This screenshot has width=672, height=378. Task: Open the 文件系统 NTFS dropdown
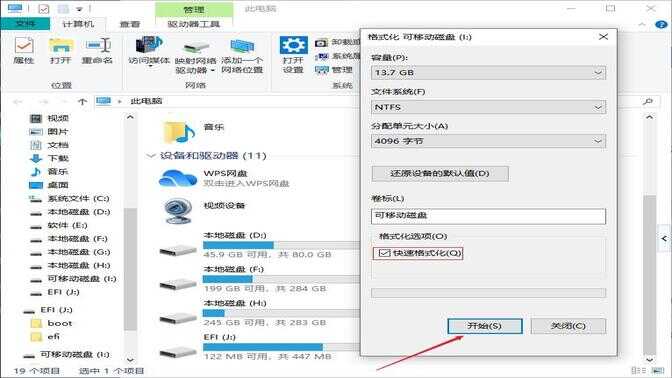(x=488, y=107)
